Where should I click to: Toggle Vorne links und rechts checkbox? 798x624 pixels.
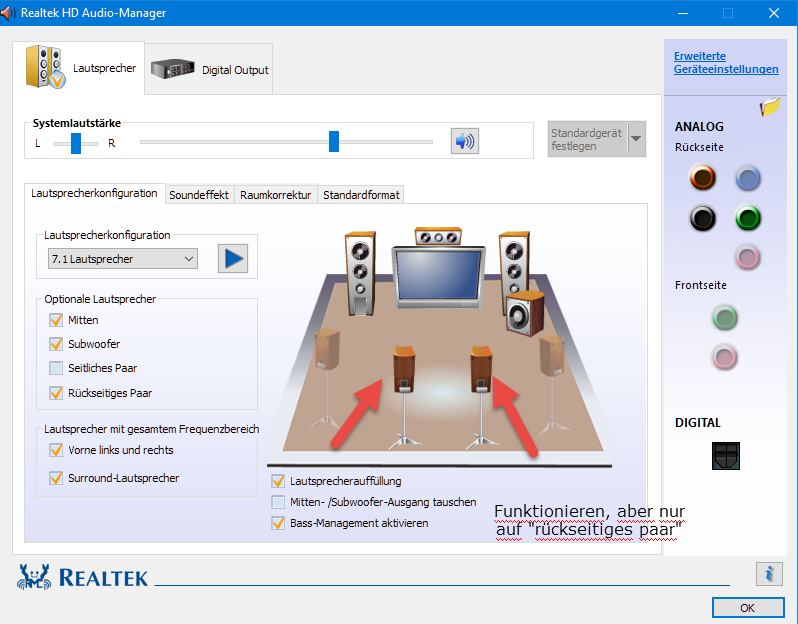click(56, 450)
